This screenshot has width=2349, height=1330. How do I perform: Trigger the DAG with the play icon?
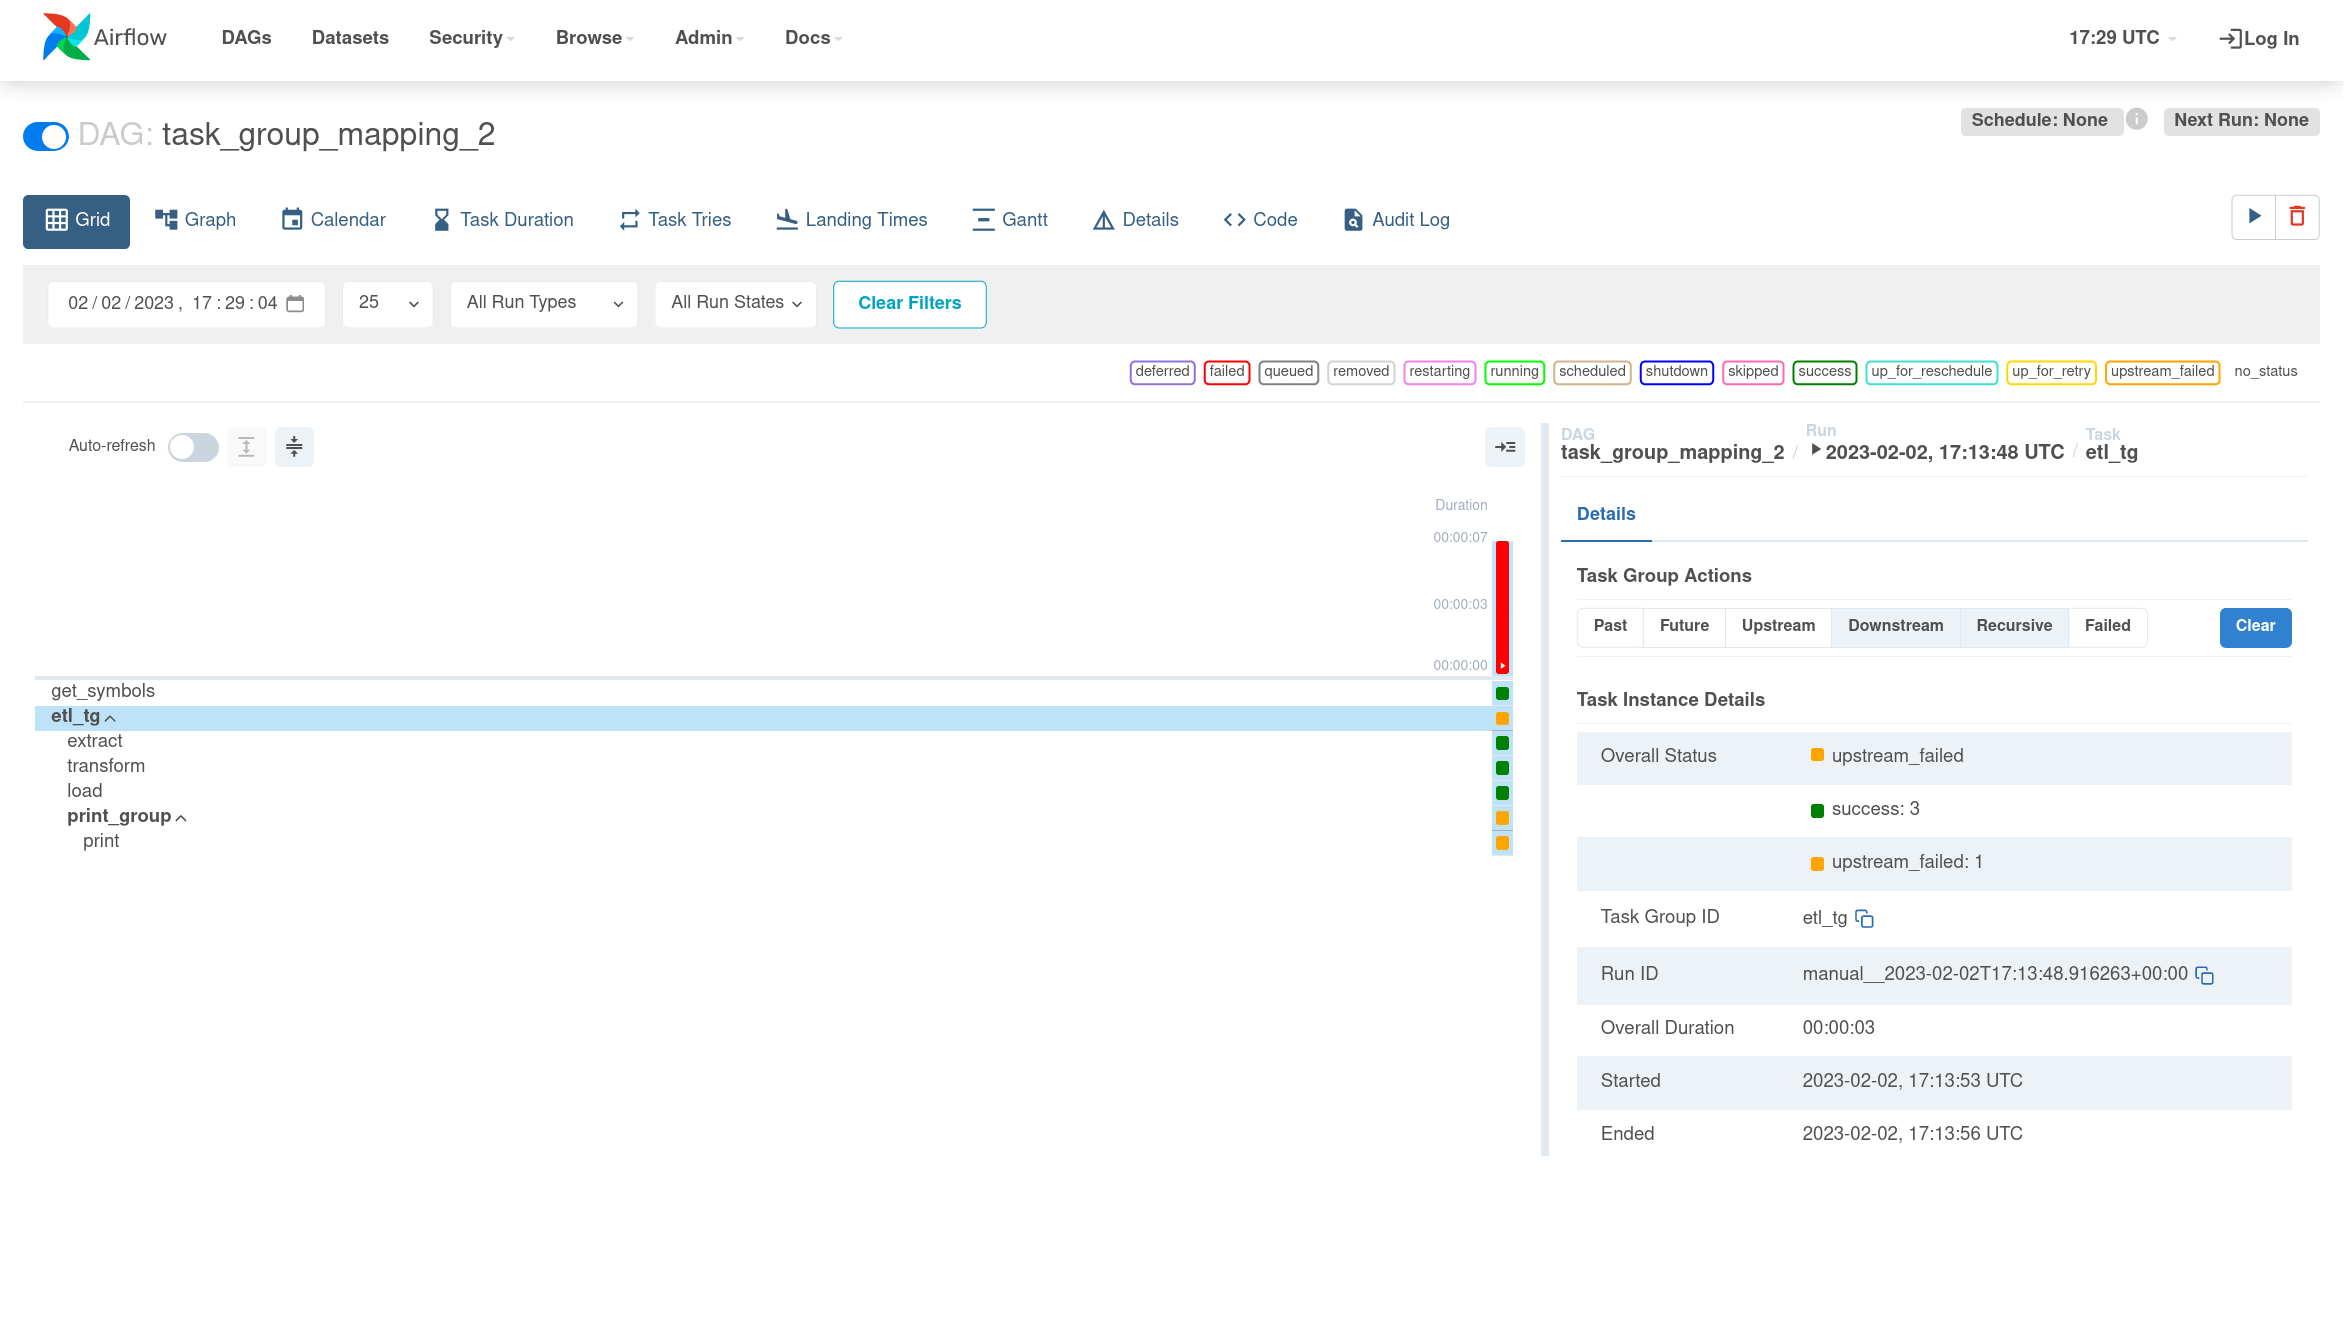(2253, 216)
